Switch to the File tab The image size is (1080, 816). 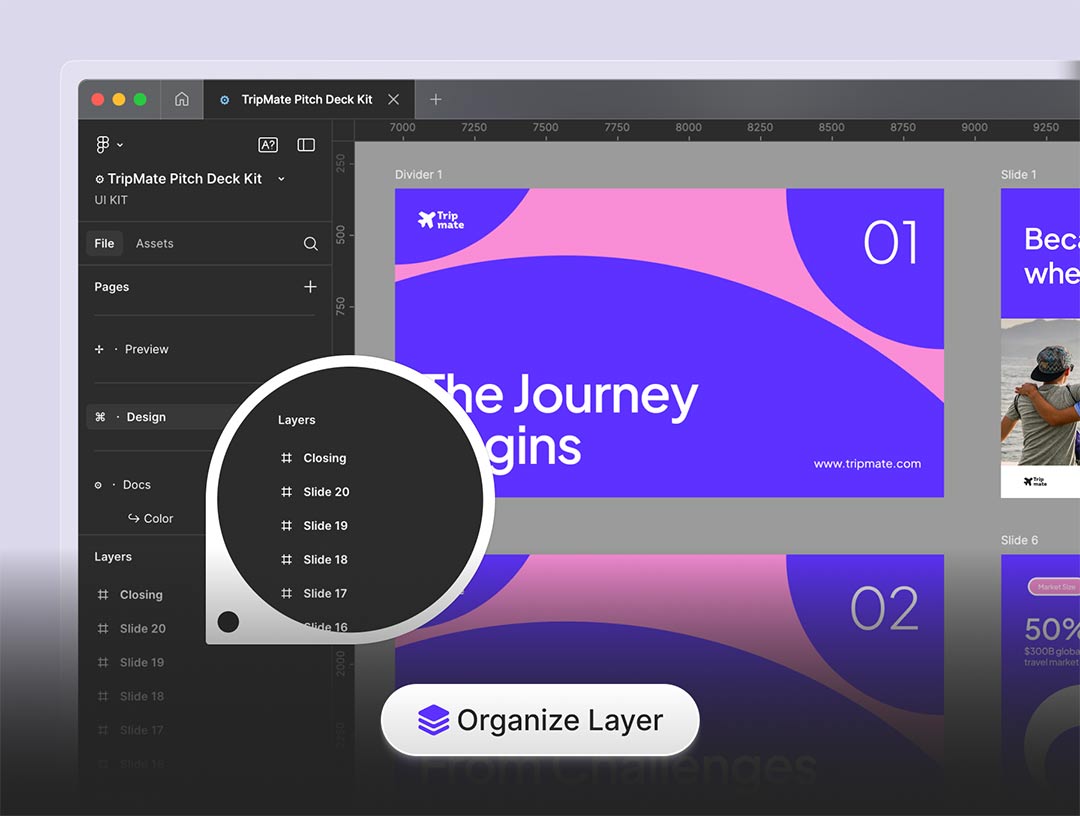coord(104,243)
